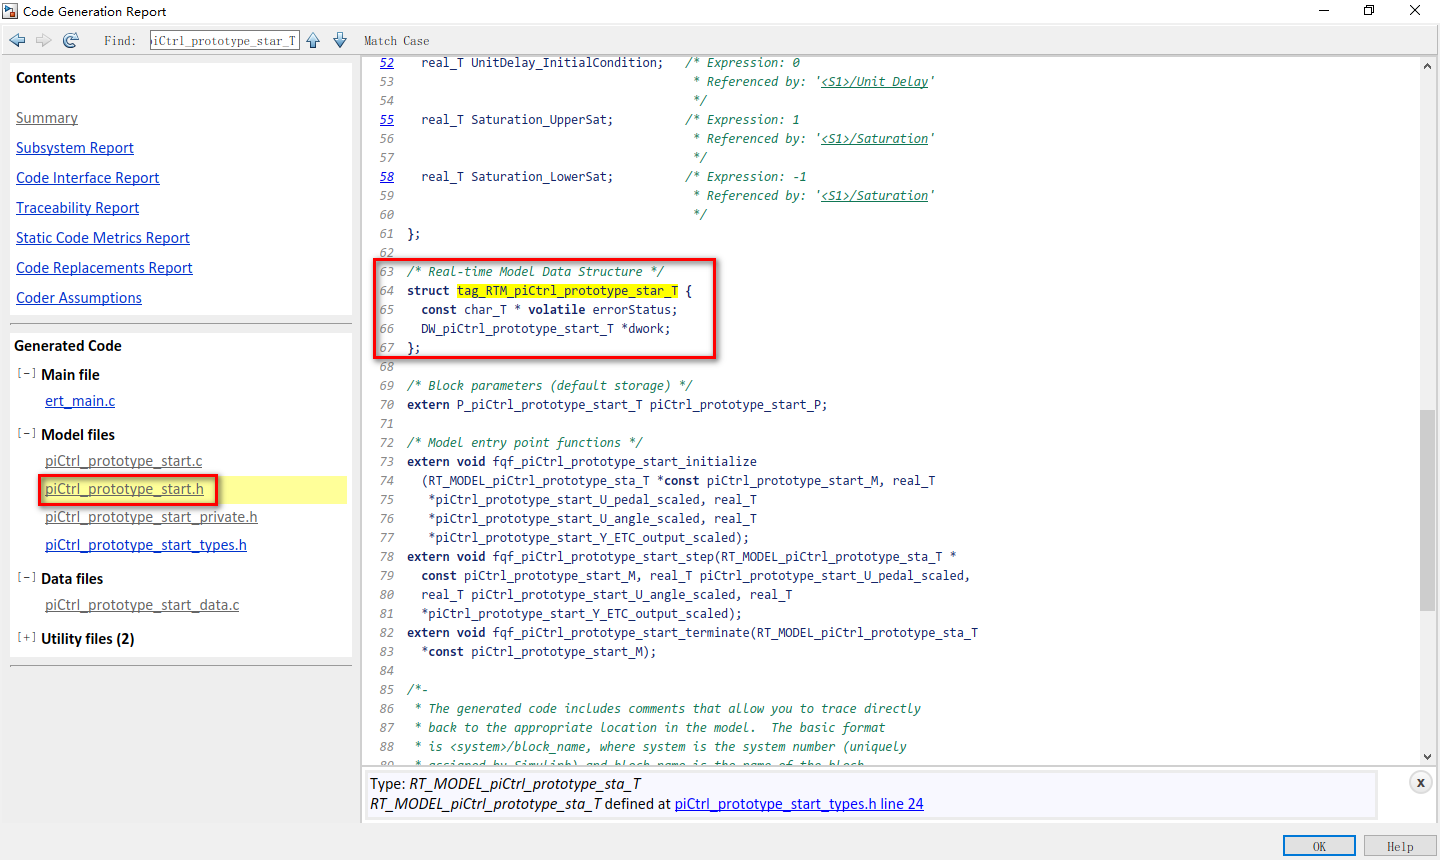Dismiss the type info pane with its X icon
This screenshot has height=860, width=1440.
(1420, 782)
